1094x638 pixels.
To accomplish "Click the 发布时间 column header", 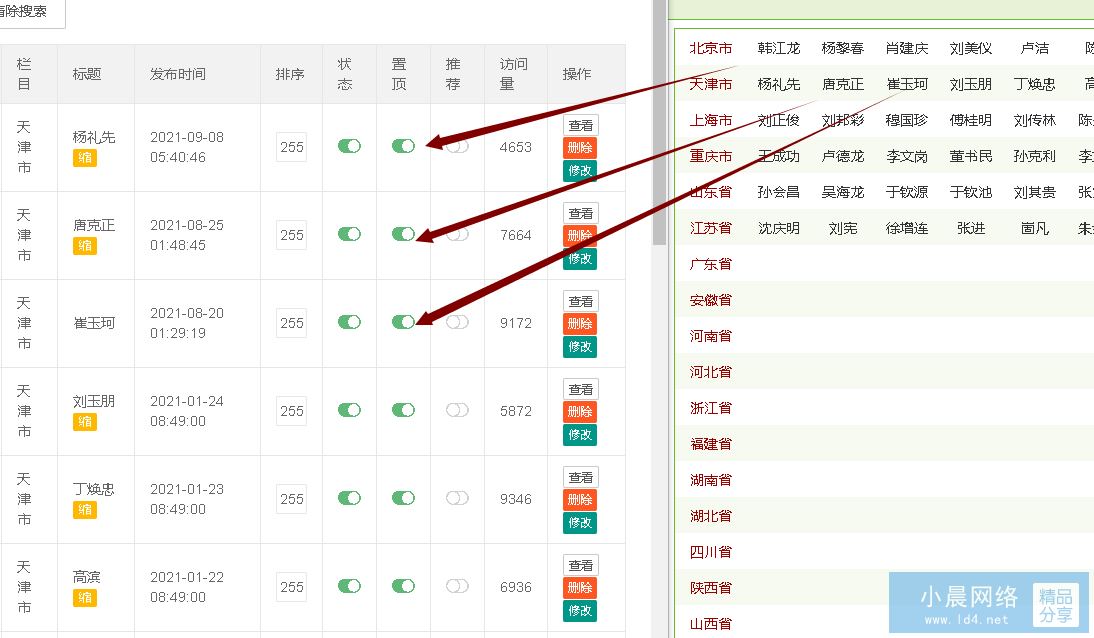I will 178,74.
